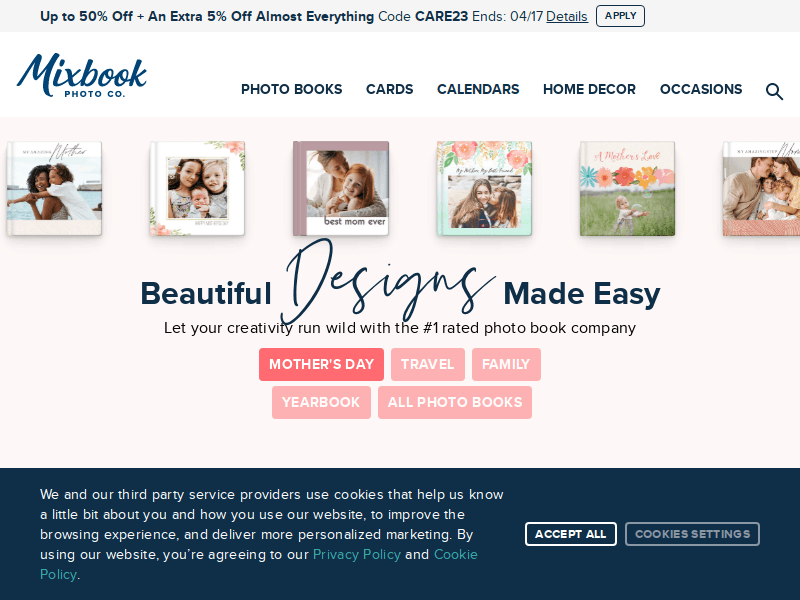Viewport: 800px width, 600px height.
Task: Open the 'best mom ever' photo book
Action: [x=341, y=188]
